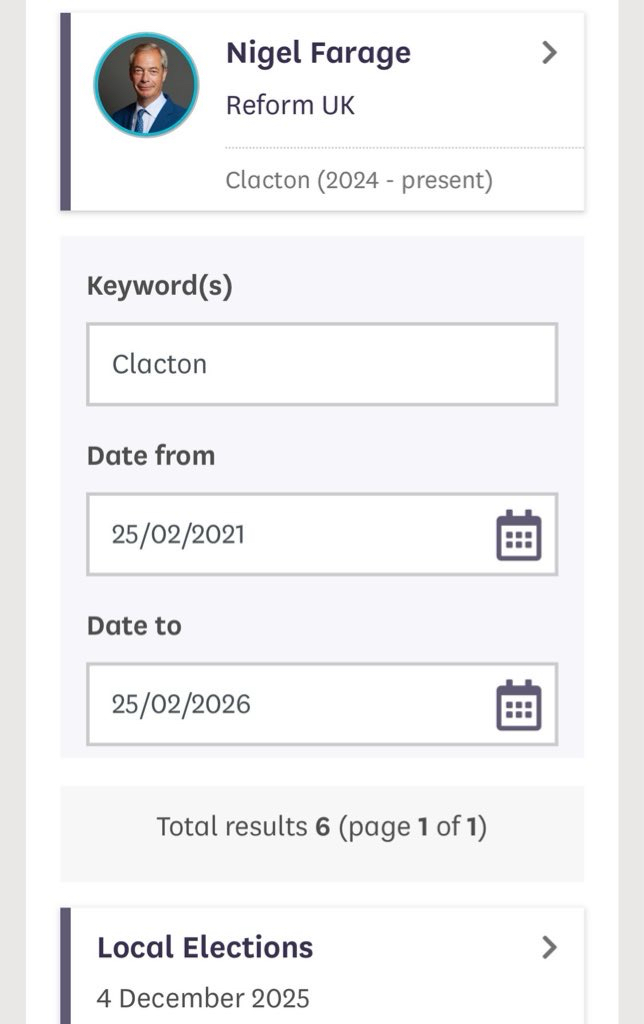Screen dimensions: 644x1024
Task: Open the calendar picker for Date to
Action: [x=518, y=705]
